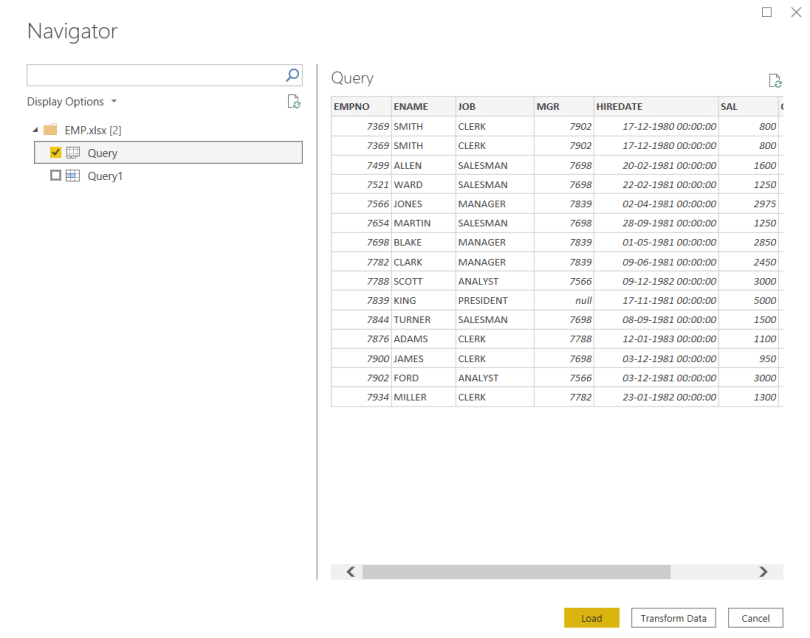Click the 5000 salary cell
The height and width of the screenshot is (638, 810).
click(747, 300)
